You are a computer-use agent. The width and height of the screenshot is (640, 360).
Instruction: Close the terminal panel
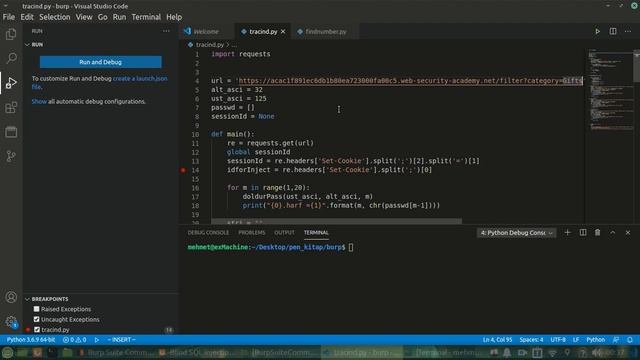[x=628, y=233]
